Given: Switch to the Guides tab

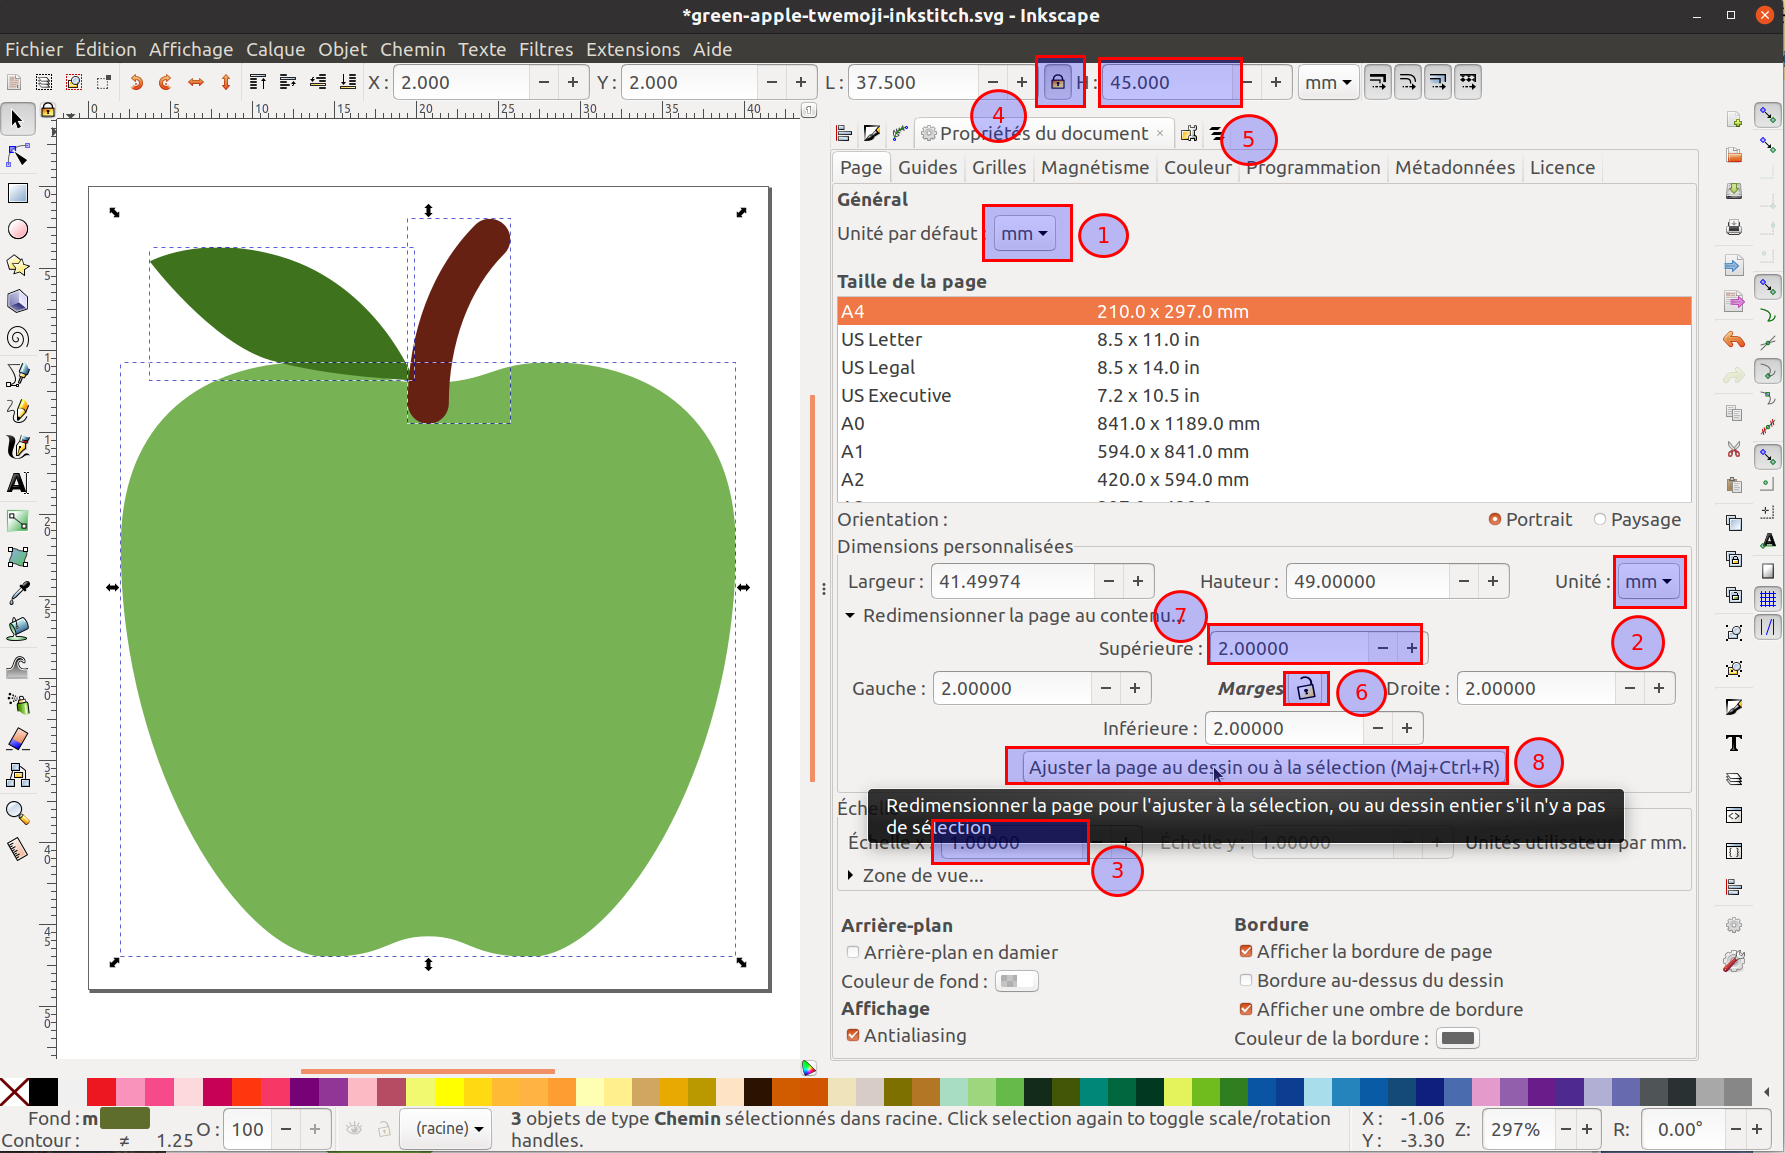Looking at the screenshot, I should click(927, 167).
